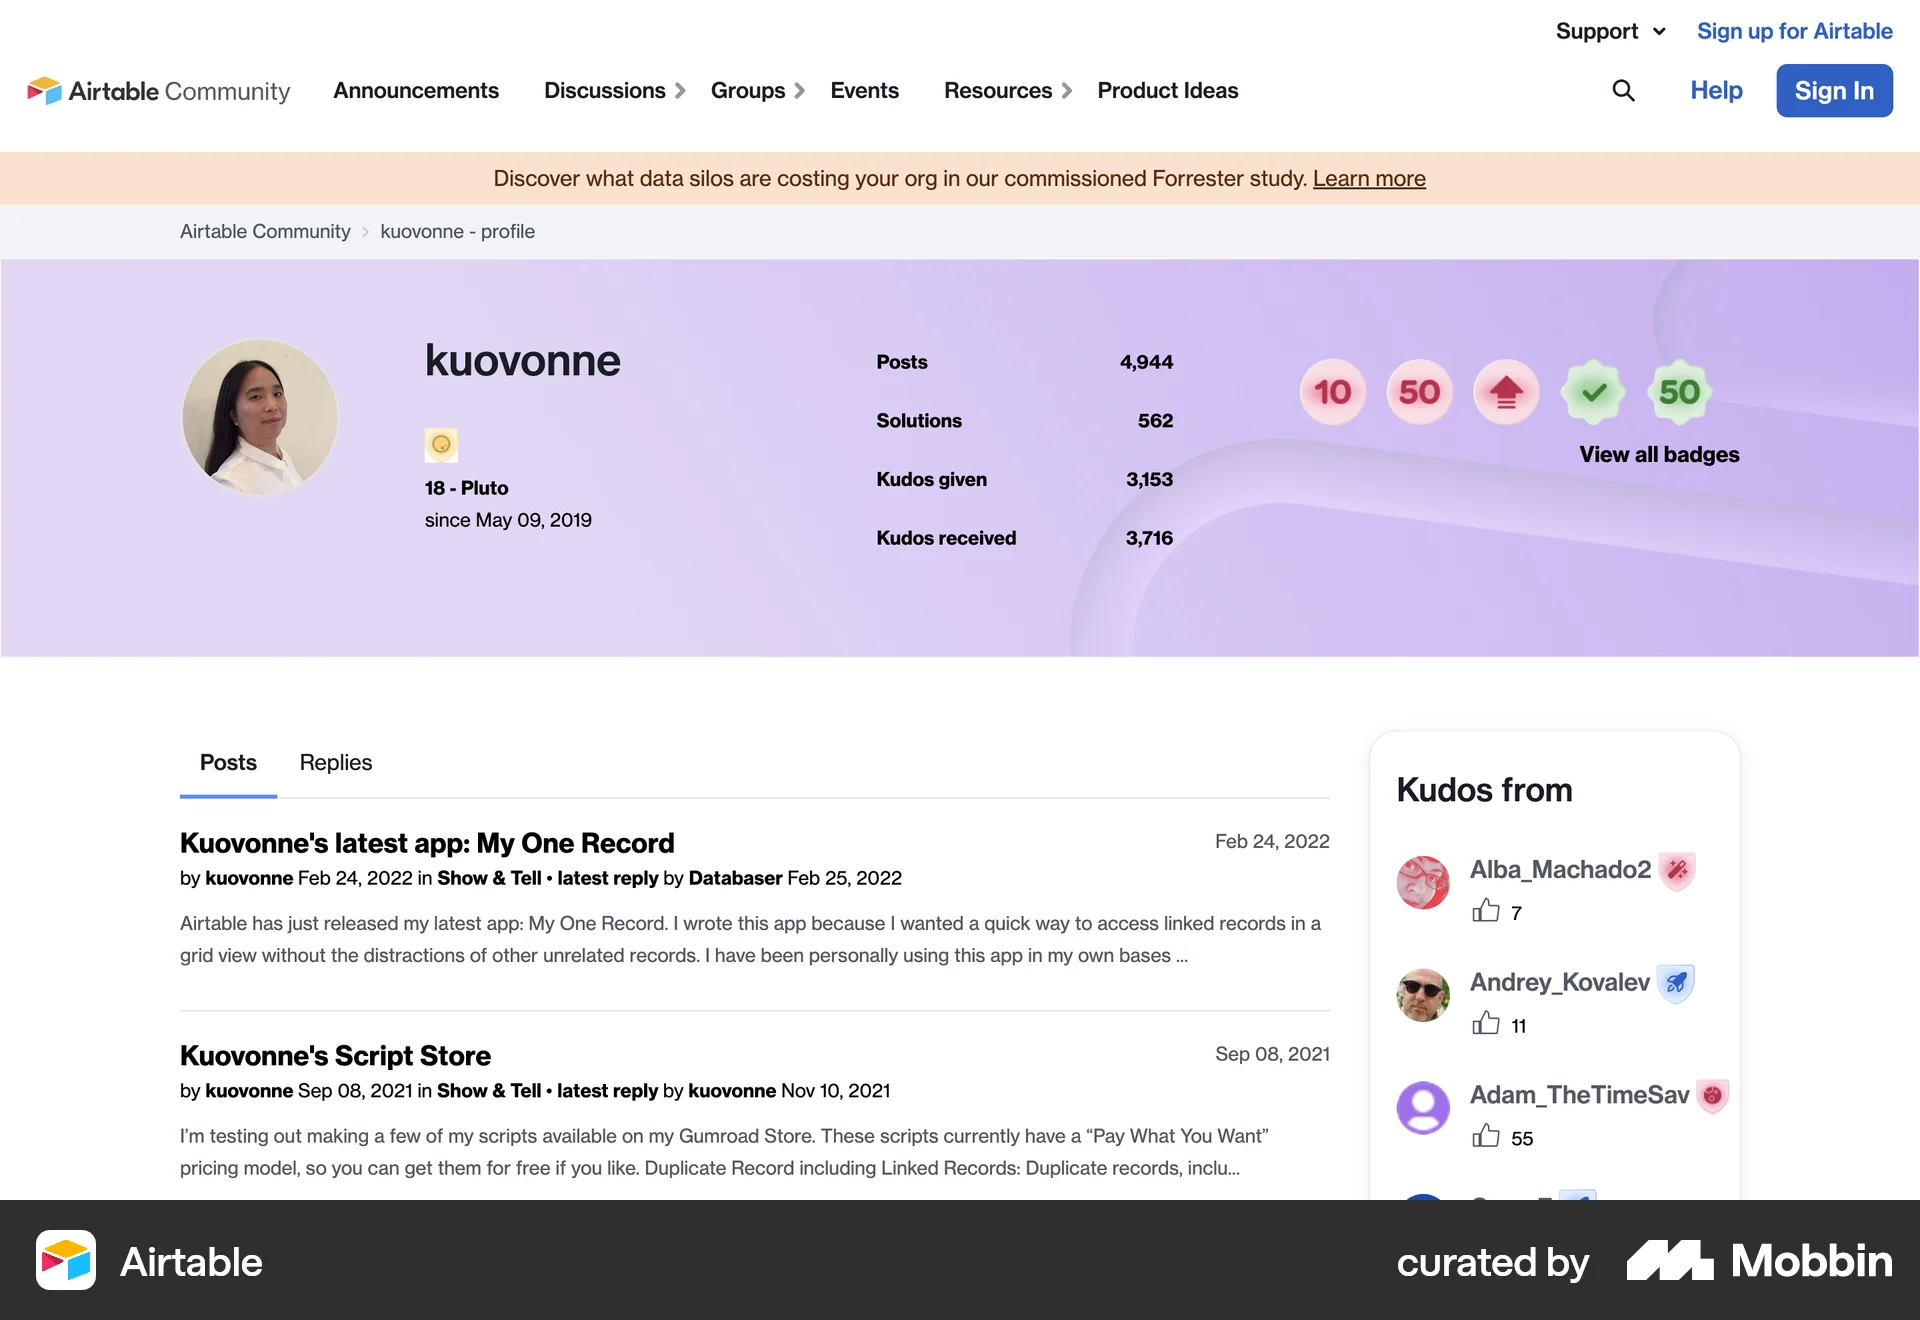Select the Product Ideas menu item
The image size is (1920, 1320).
coord(1167,90)
